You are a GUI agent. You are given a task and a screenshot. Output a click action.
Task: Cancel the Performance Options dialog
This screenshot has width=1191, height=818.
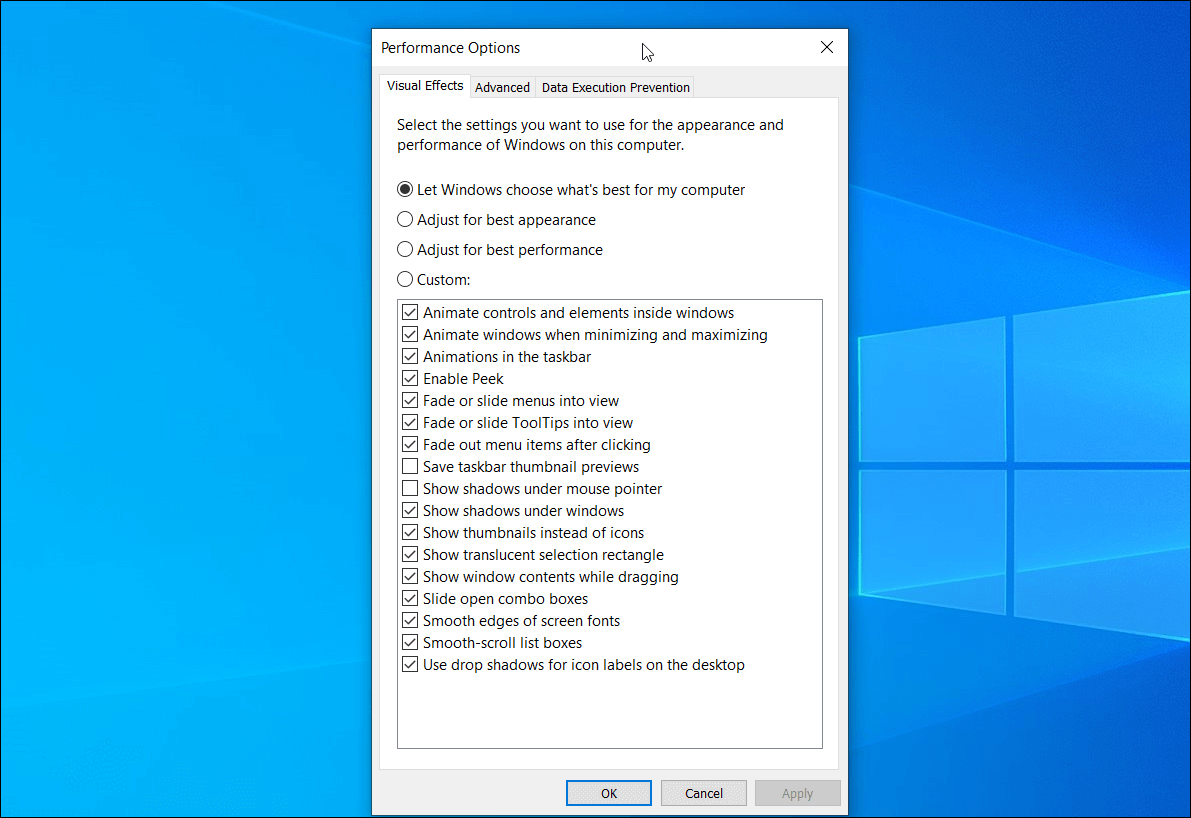(703, 792)
